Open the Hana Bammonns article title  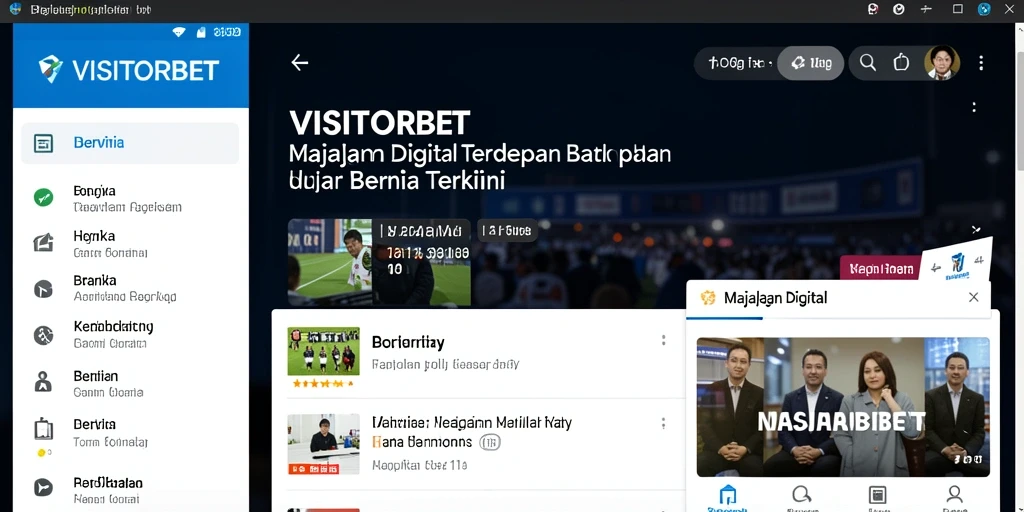(472, 432)
